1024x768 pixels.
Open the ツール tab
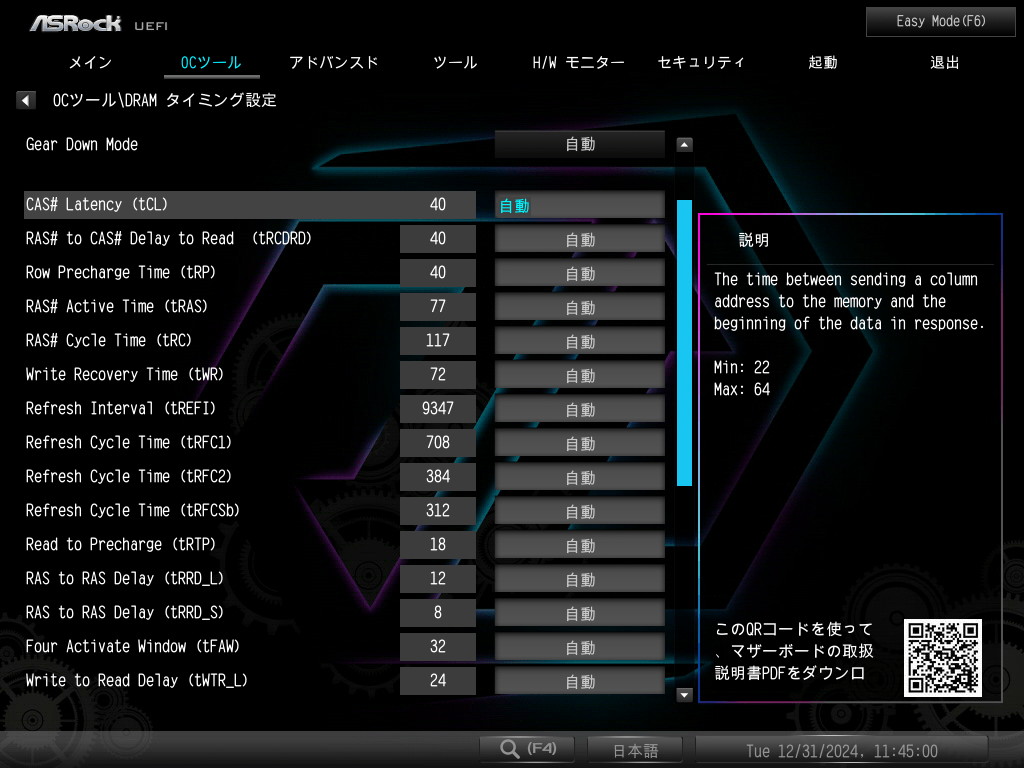pyautogui.click(x=455, y=63)
